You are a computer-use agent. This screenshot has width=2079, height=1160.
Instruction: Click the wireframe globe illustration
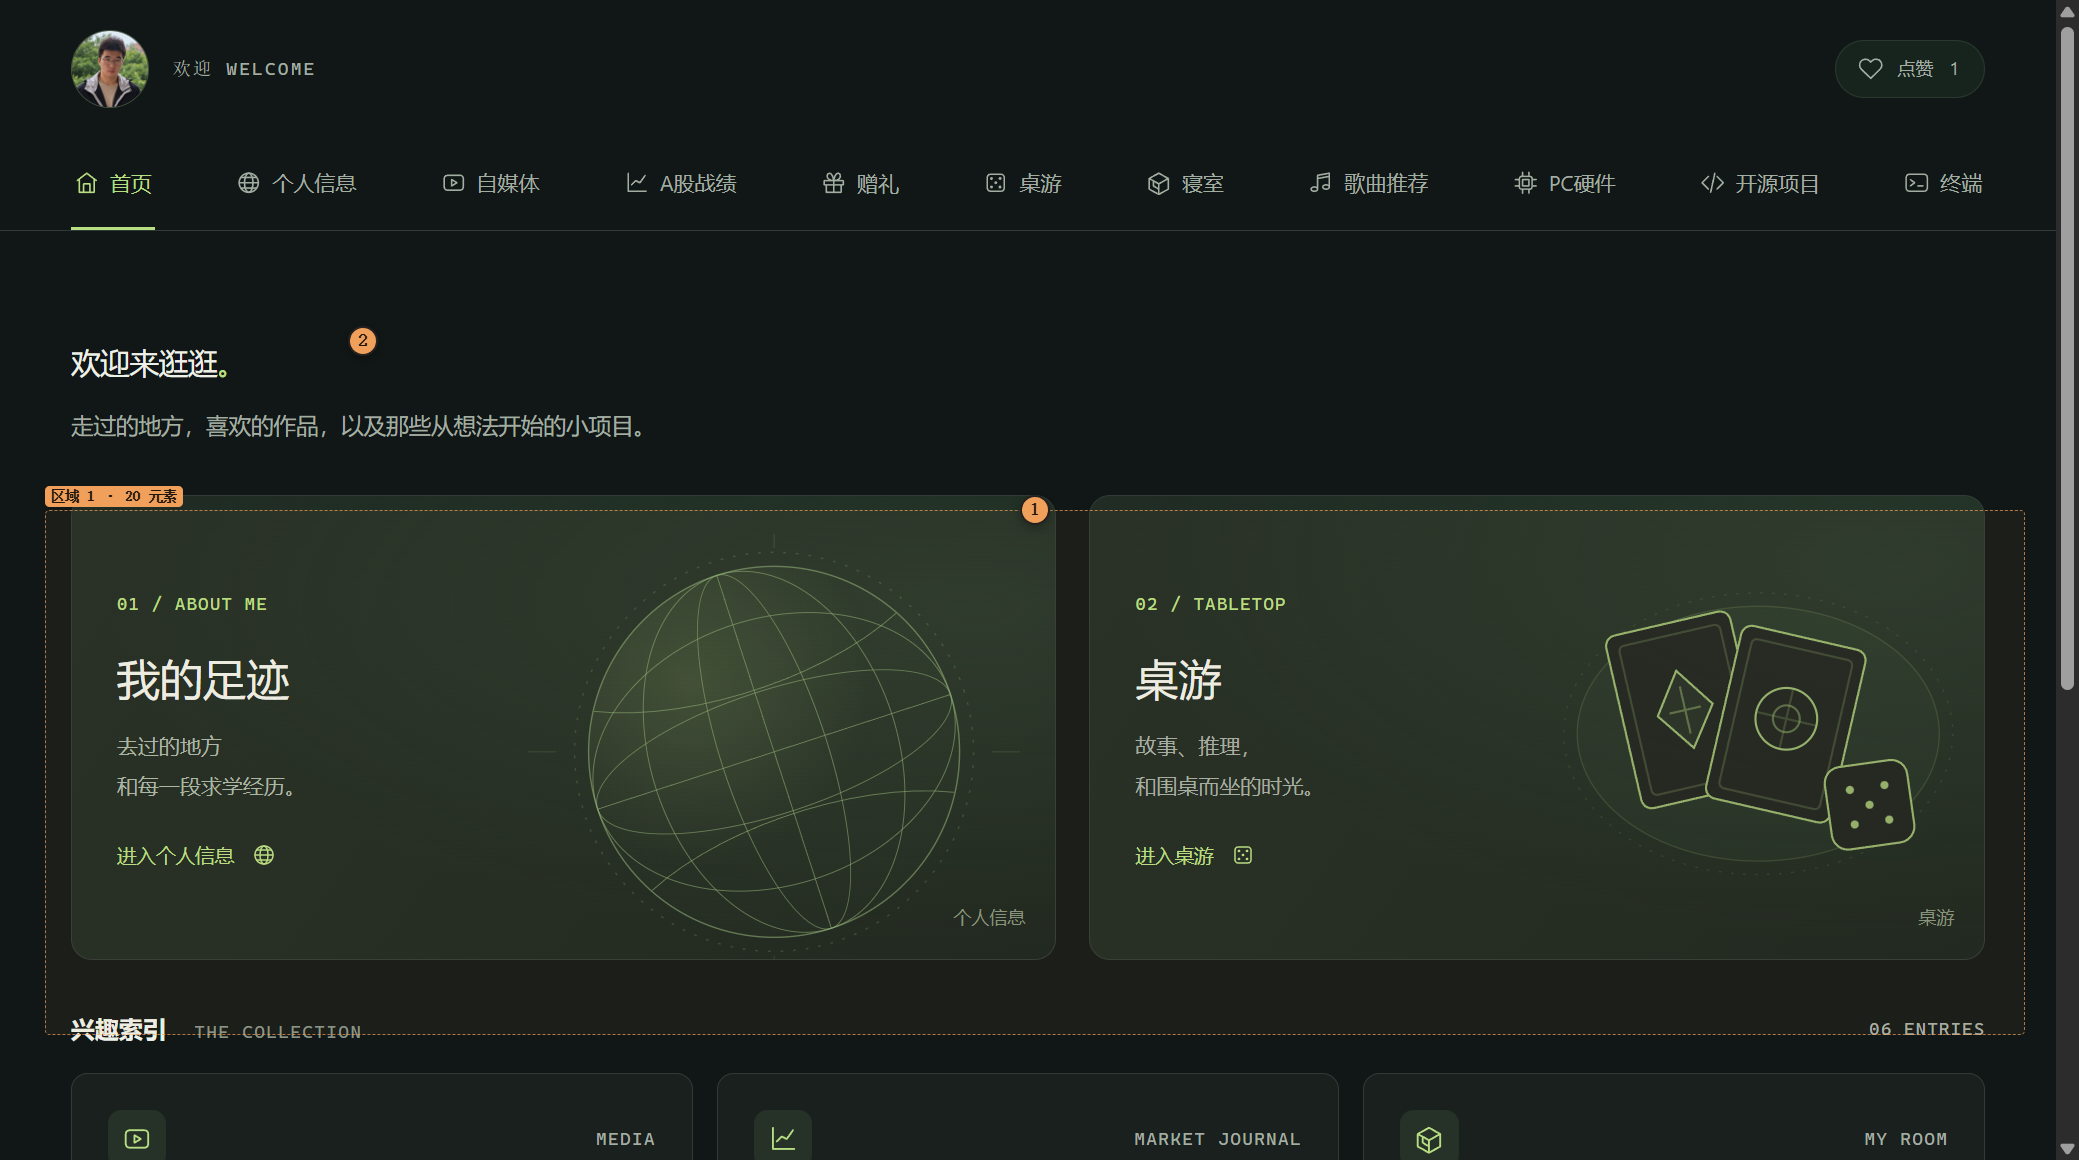coord(774,751)
